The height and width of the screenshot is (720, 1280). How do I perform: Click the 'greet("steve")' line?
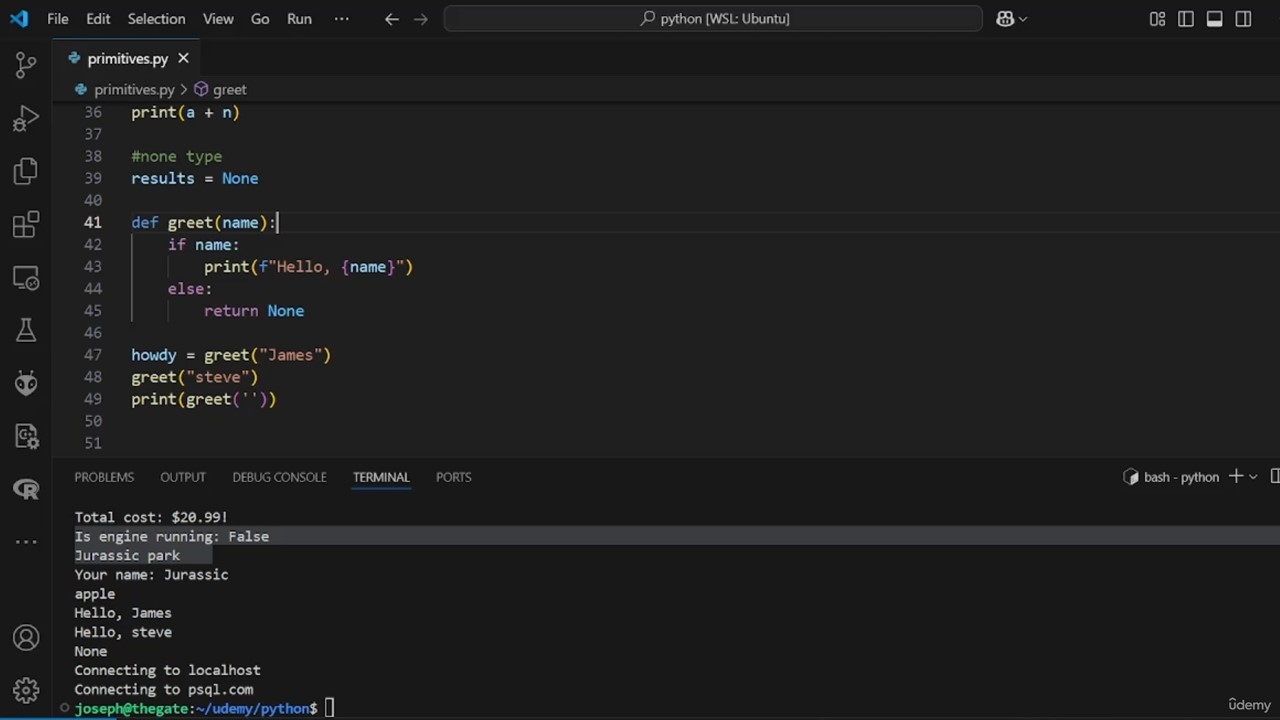[194, 377]
